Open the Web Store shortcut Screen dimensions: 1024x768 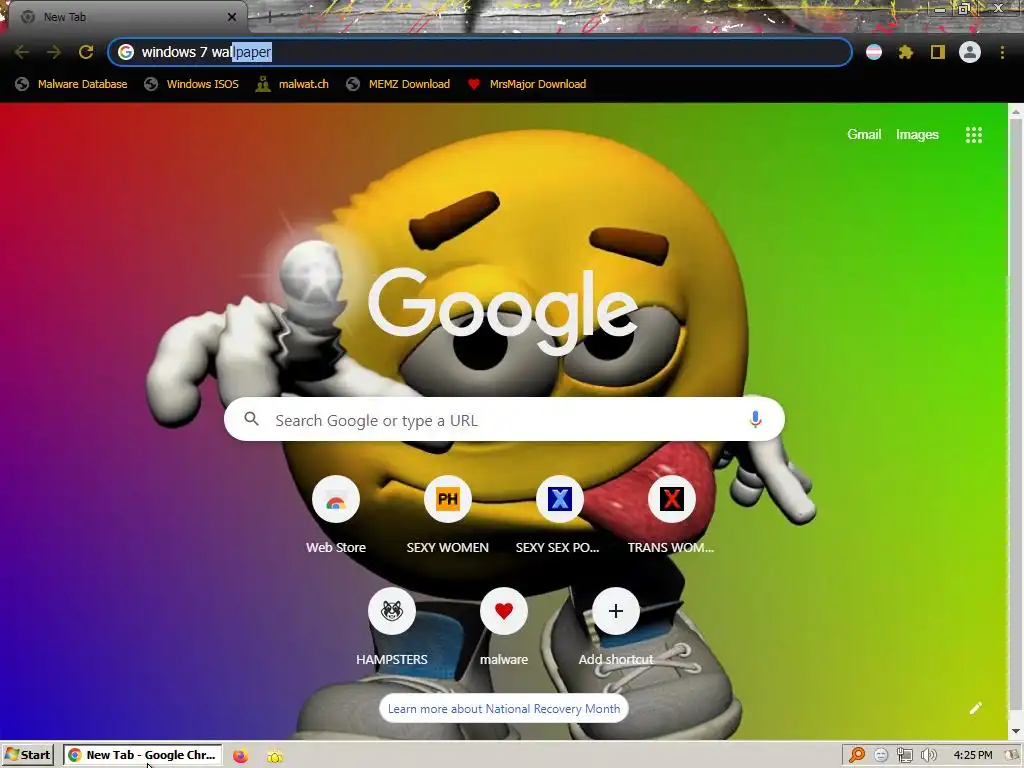point(336,516)
